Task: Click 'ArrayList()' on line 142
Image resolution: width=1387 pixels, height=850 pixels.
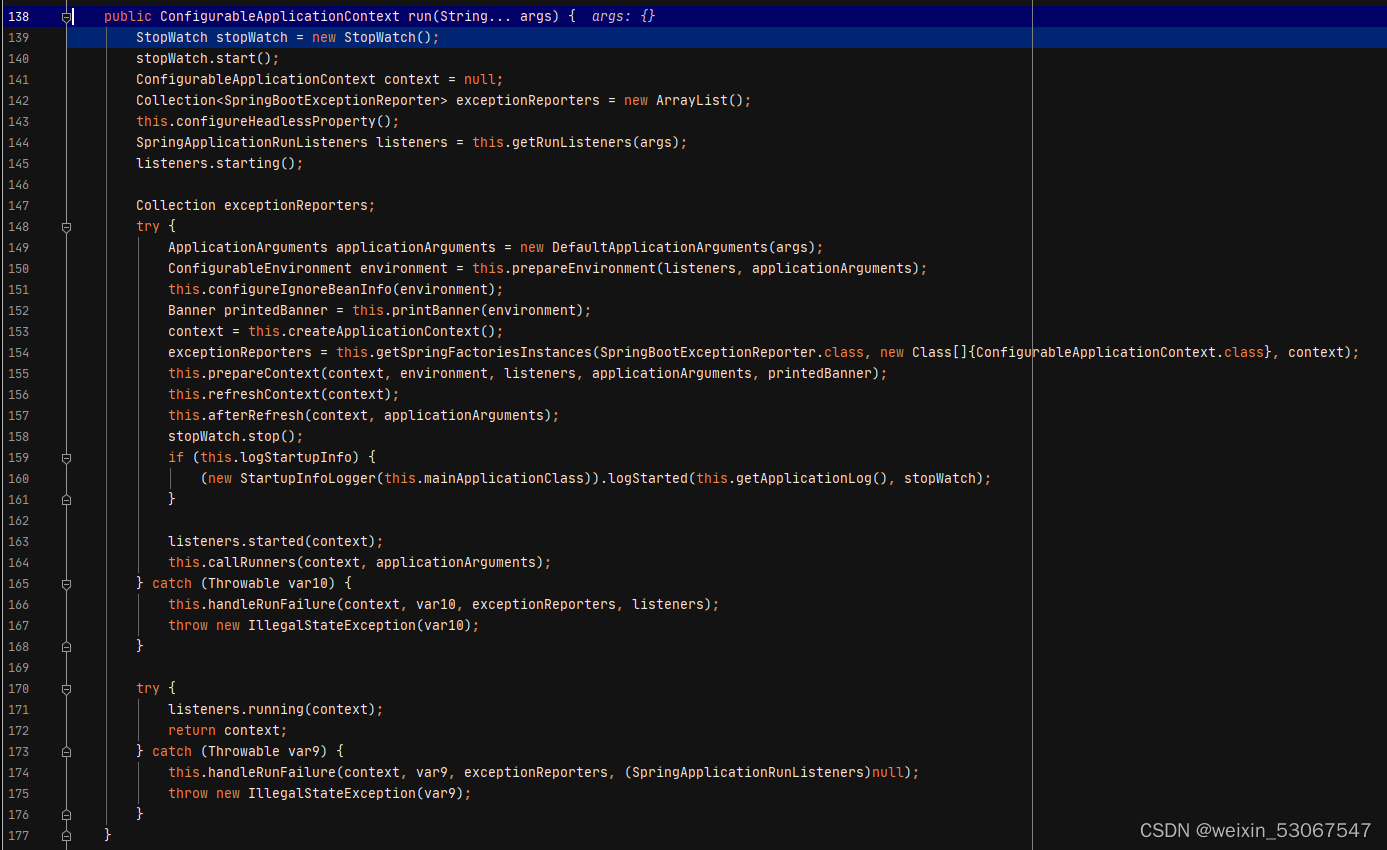Action: coord(699,101)
